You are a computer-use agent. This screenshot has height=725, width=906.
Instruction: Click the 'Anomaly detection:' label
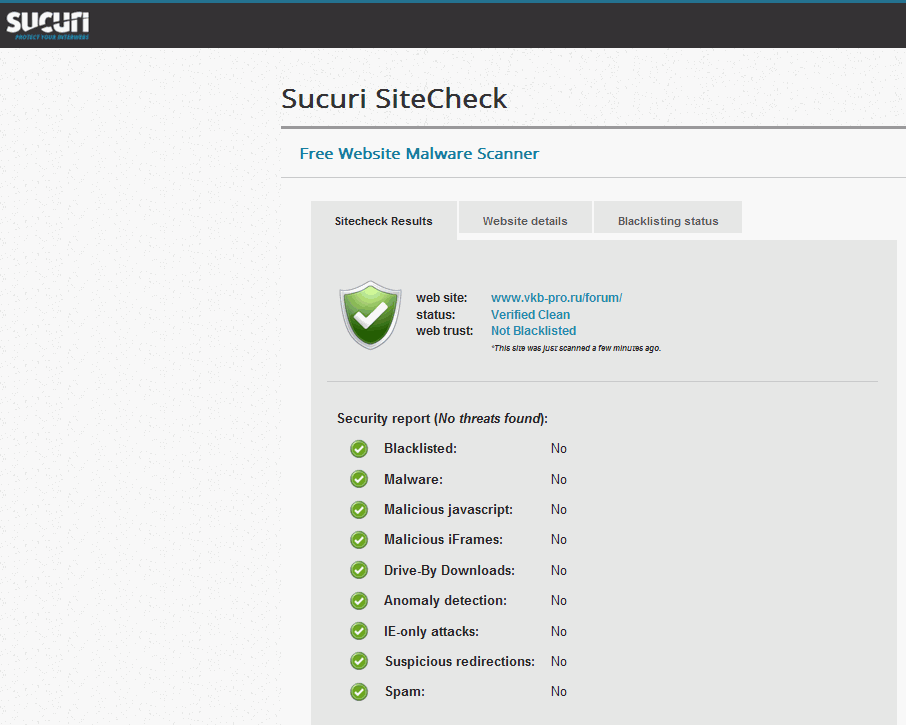(x=445, y=601)
